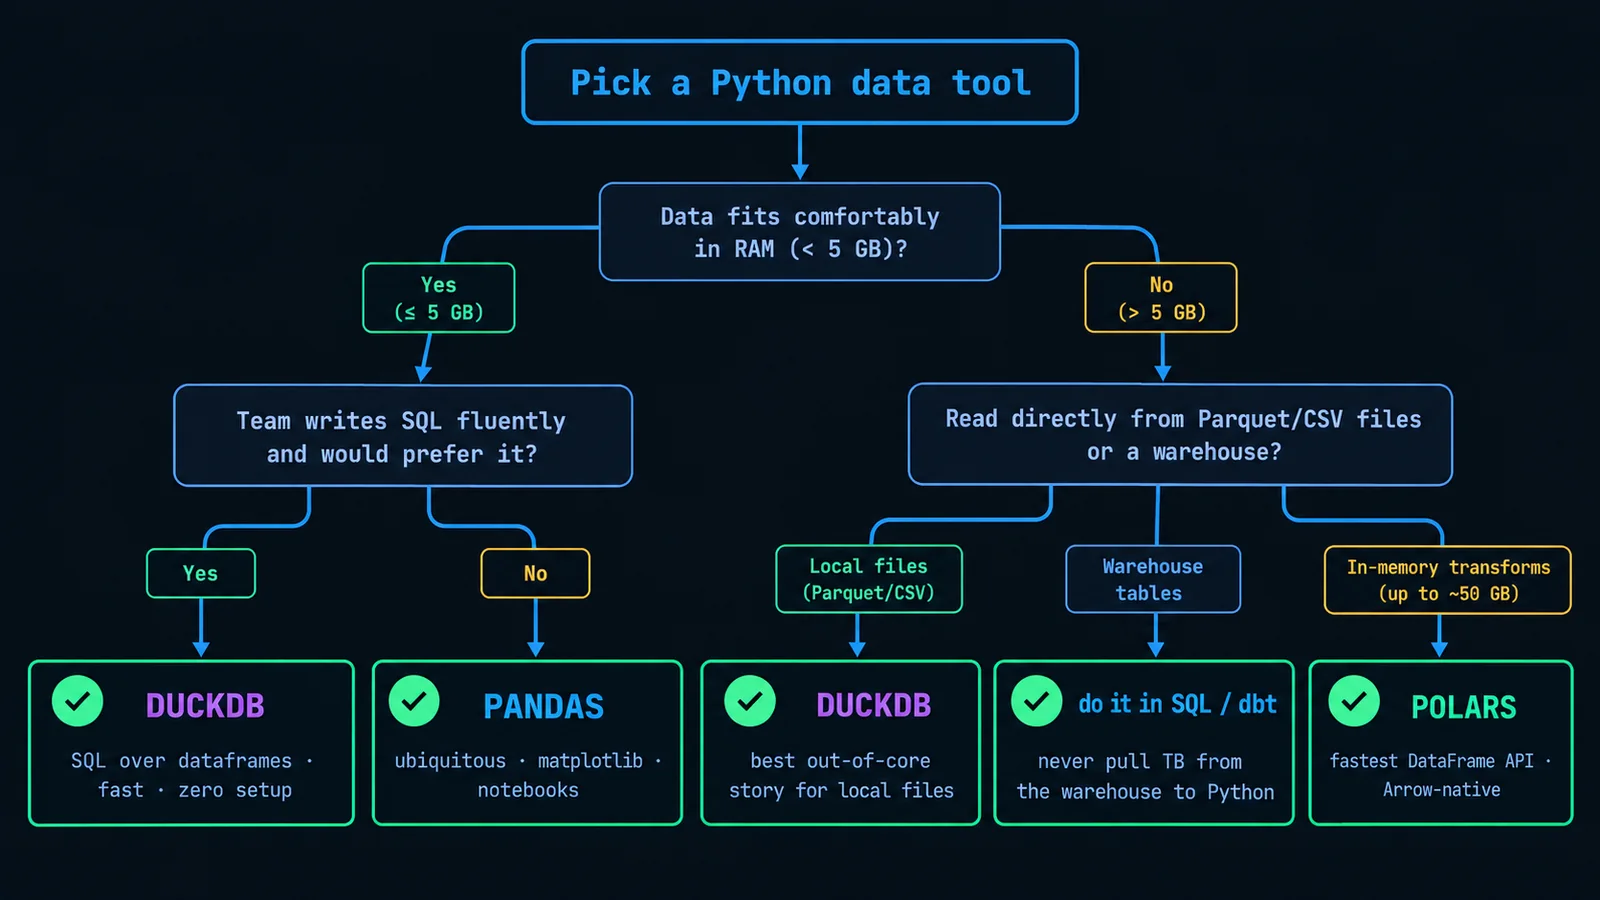This screenshot has height=900, width=1600.
Task: Click the PANDAS heading text
Action: tap(544, 707)
